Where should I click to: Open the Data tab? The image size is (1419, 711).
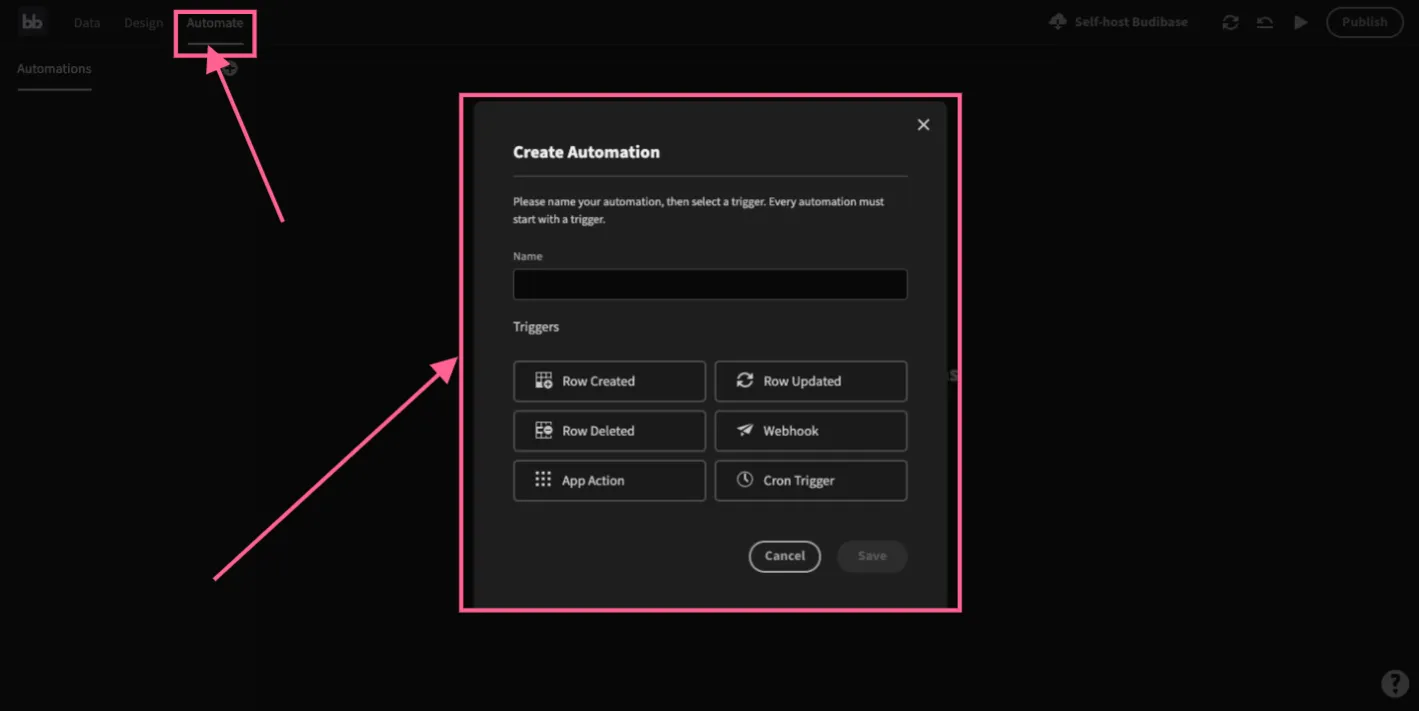click(87, 23)
